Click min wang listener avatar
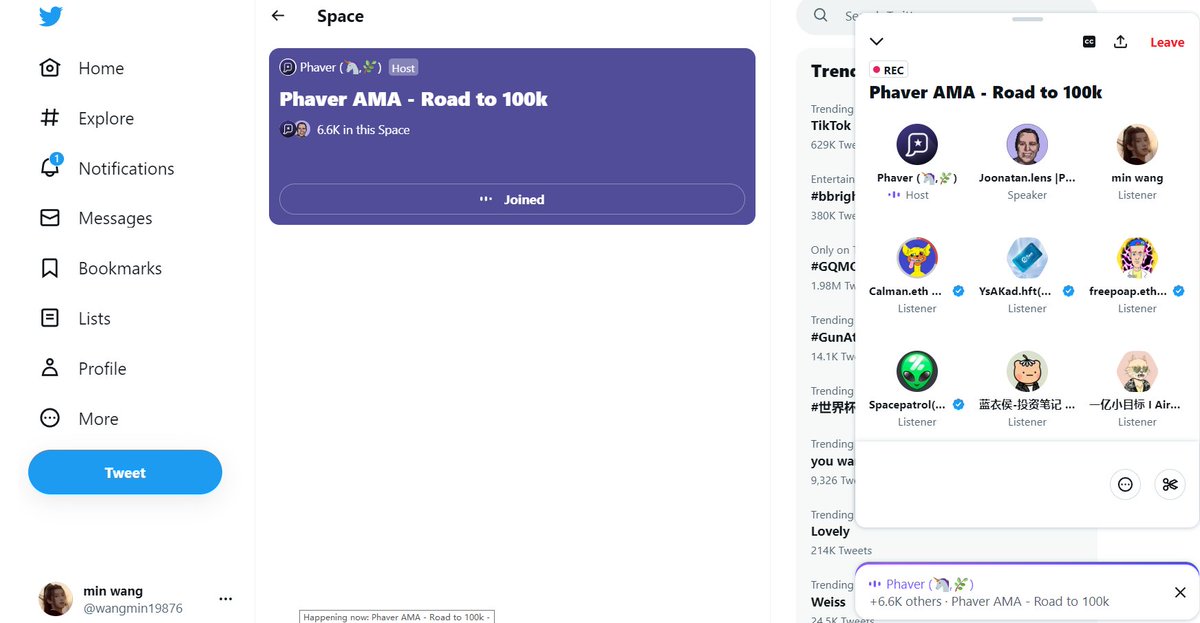Viewport: 1200px width, 623px height. click(1137, 145)
